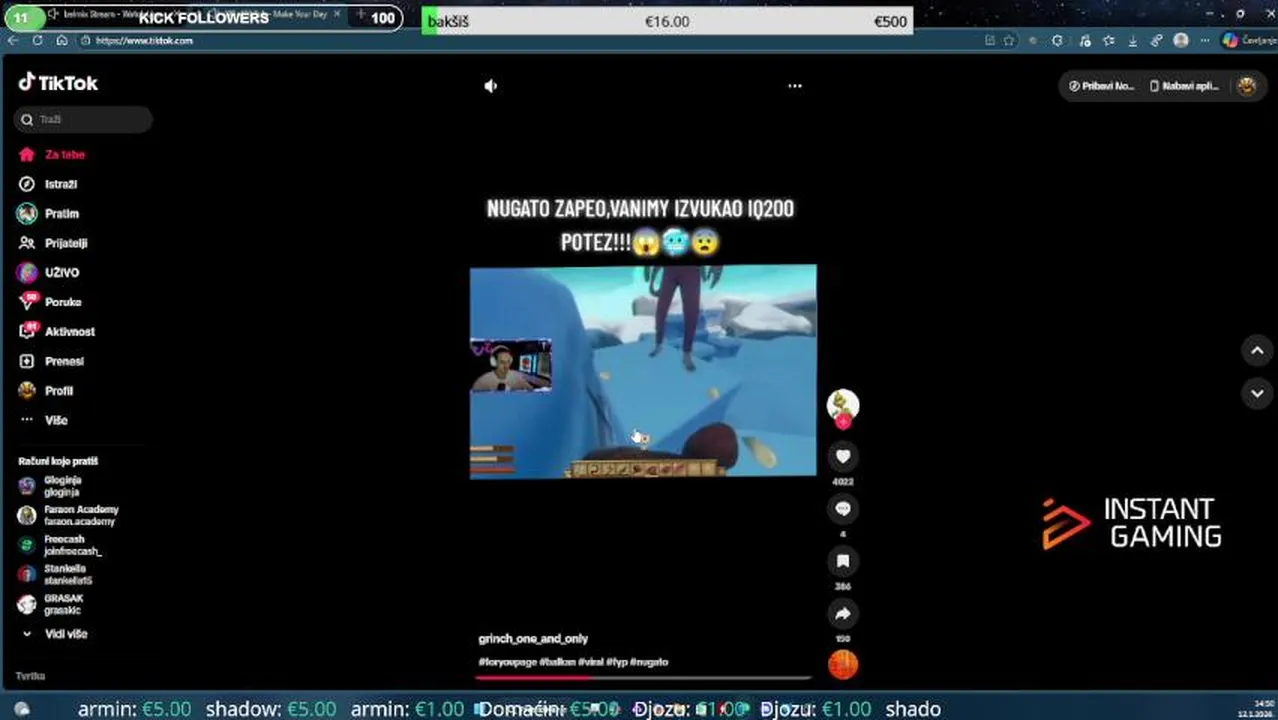Open the Aktivnost notifications
Screen dimensions: 1278x720
56,331
